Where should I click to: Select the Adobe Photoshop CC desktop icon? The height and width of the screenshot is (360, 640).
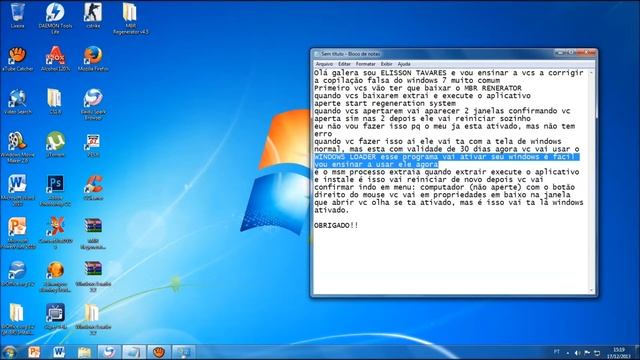tap(55, 190)
